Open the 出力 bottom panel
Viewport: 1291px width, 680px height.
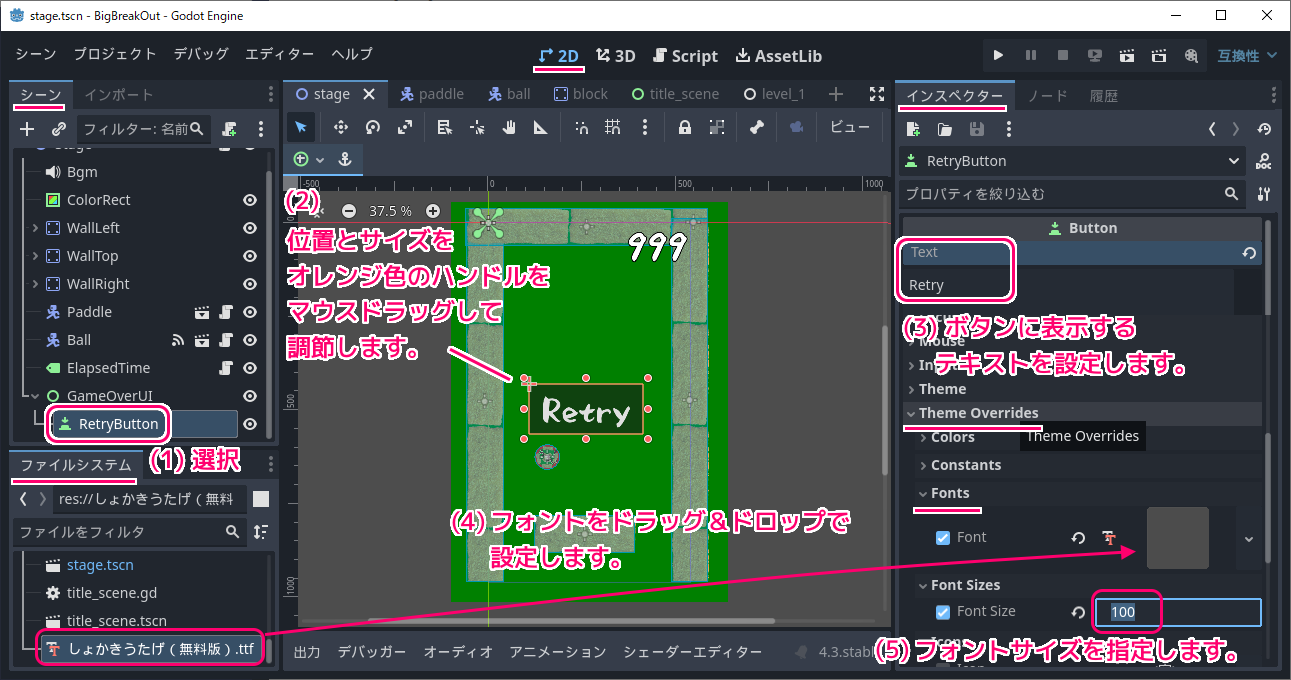pyautogui.click(x=306, y=652)
